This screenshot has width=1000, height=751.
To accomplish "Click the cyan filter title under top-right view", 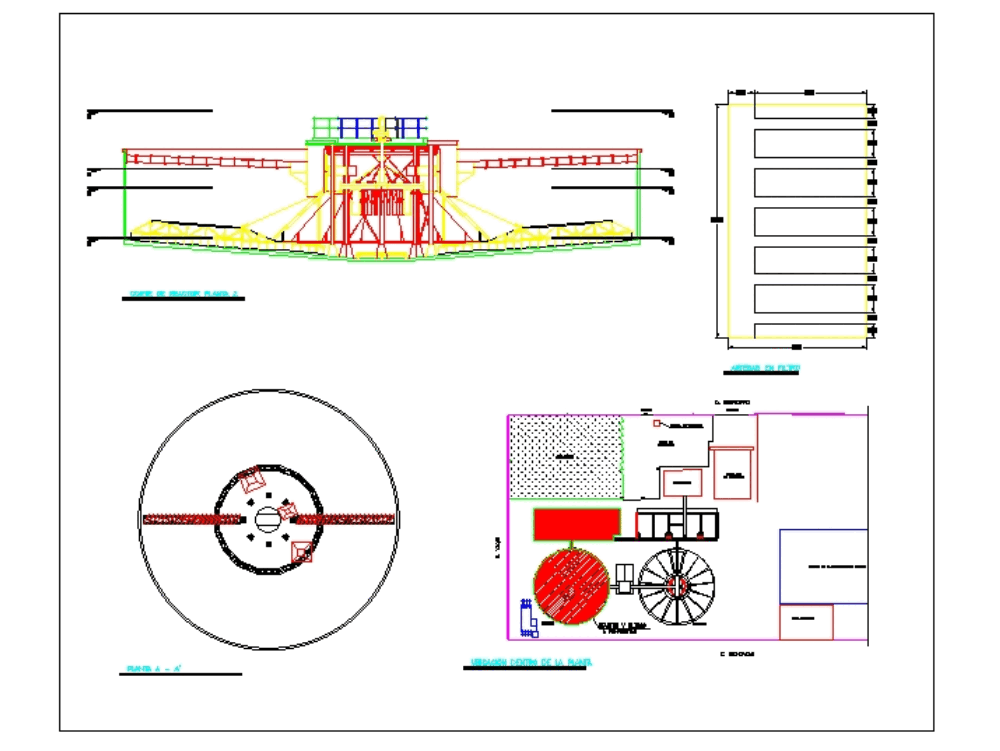I will coord(766,368).
